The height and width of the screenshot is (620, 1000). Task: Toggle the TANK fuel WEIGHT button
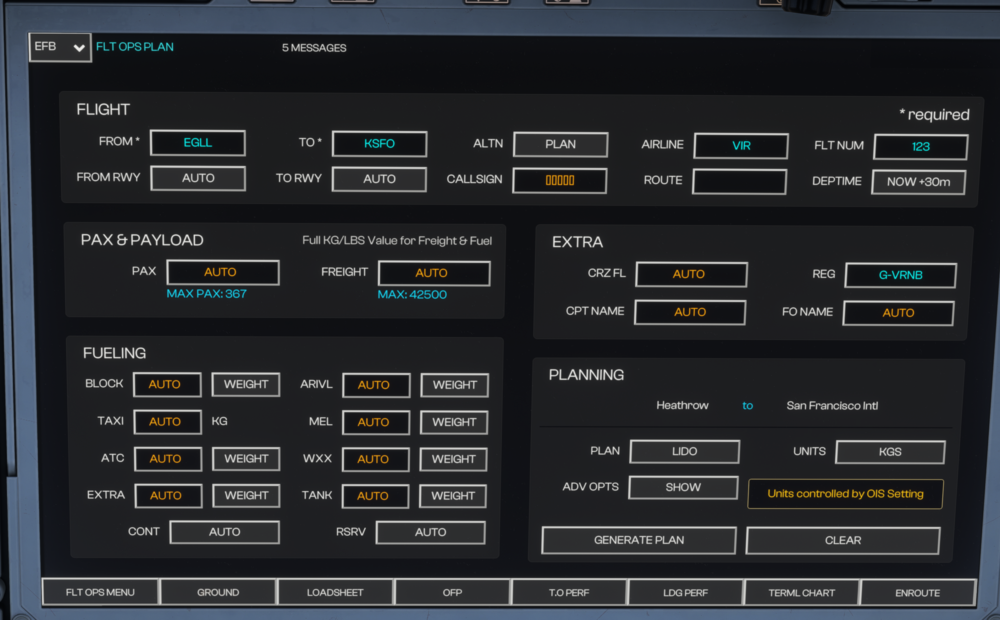click(453, 496)
